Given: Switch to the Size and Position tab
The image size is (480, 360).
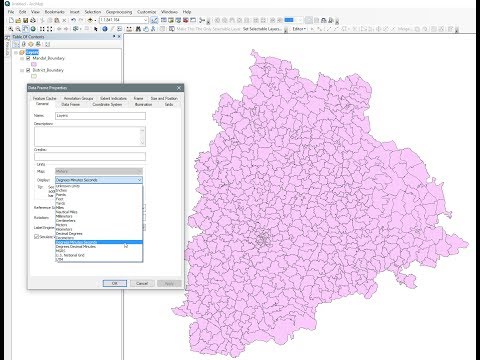Looking at the screenshot, I should 164,98.
